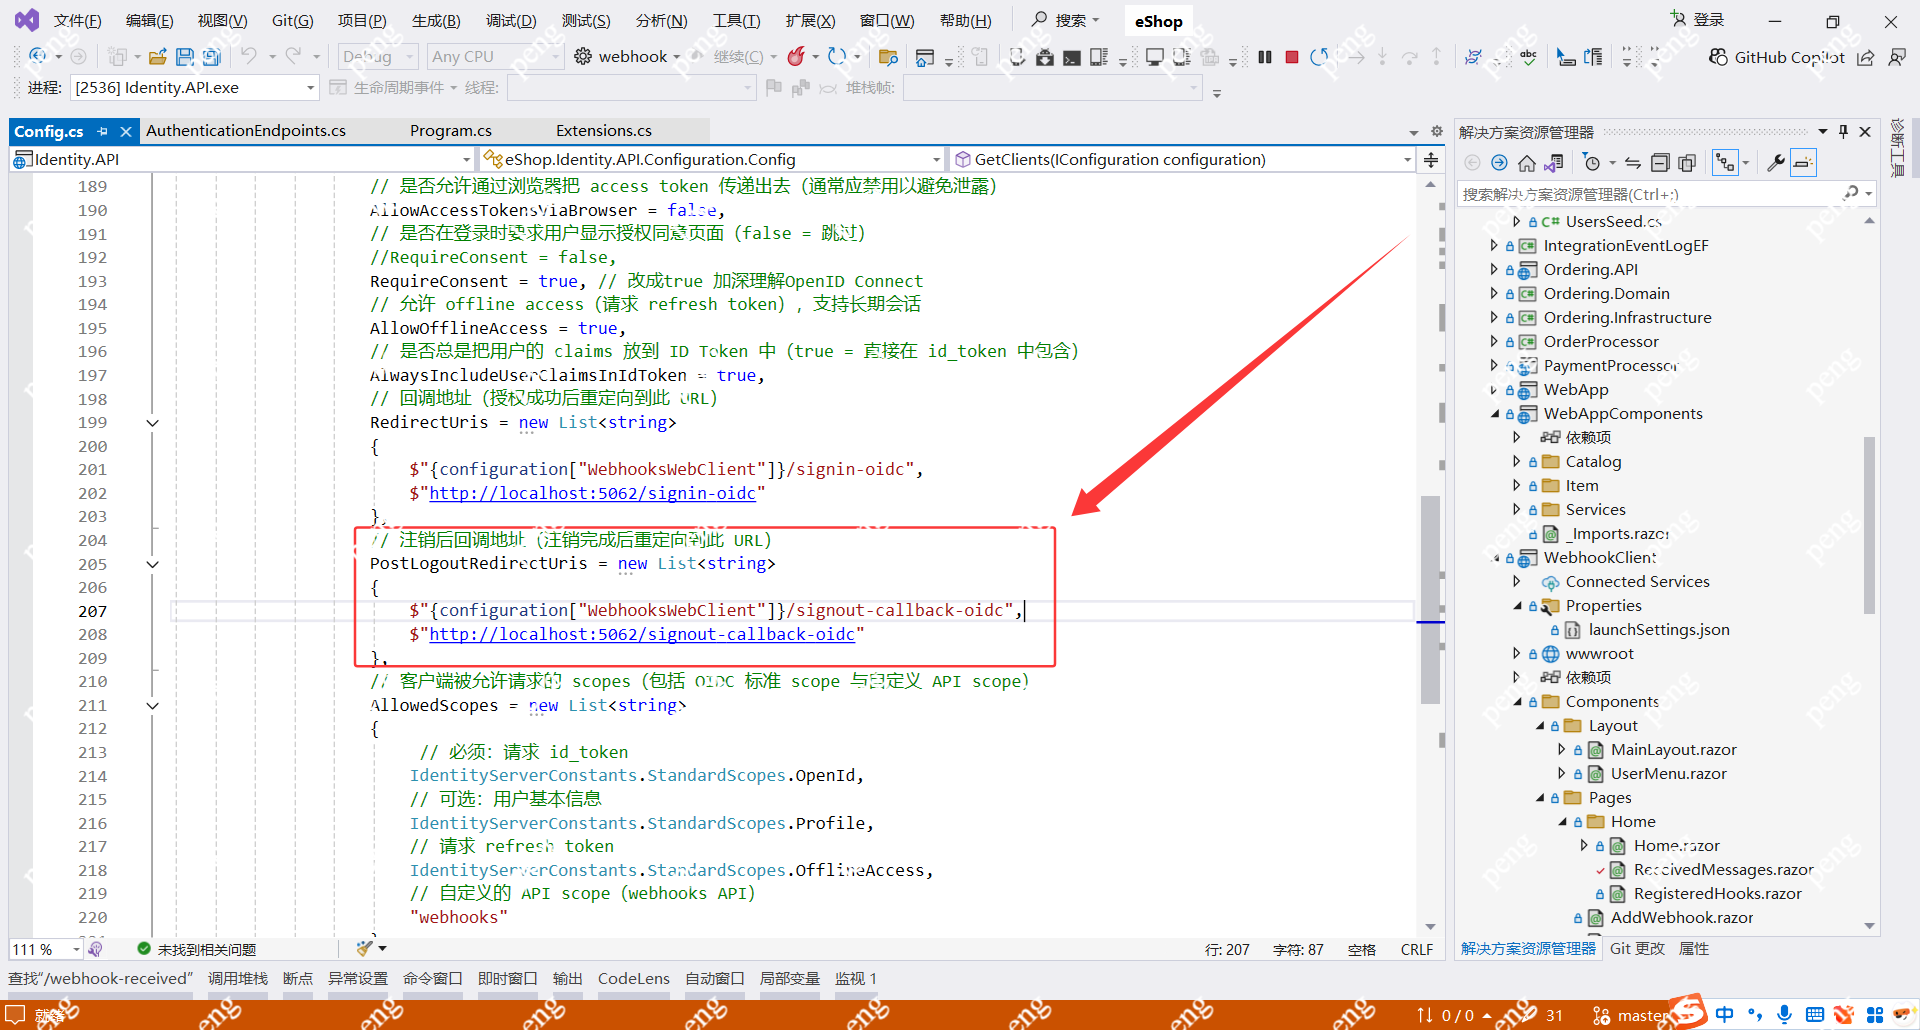Select UserMenu.razor in Solution Explorer
1920x1030 pixels.
click(x=1668, y=773)
